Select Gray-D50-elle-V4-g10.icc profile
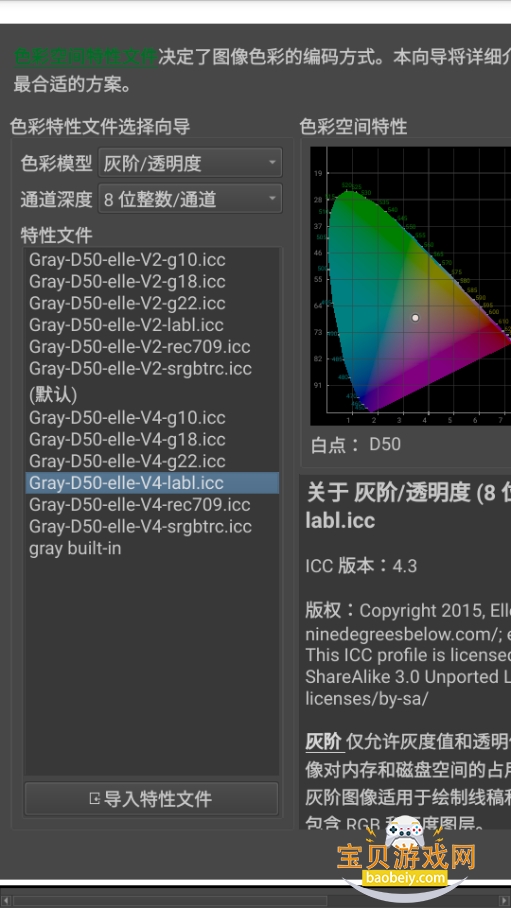Screen dimensions: 511x908 (152, 418)
